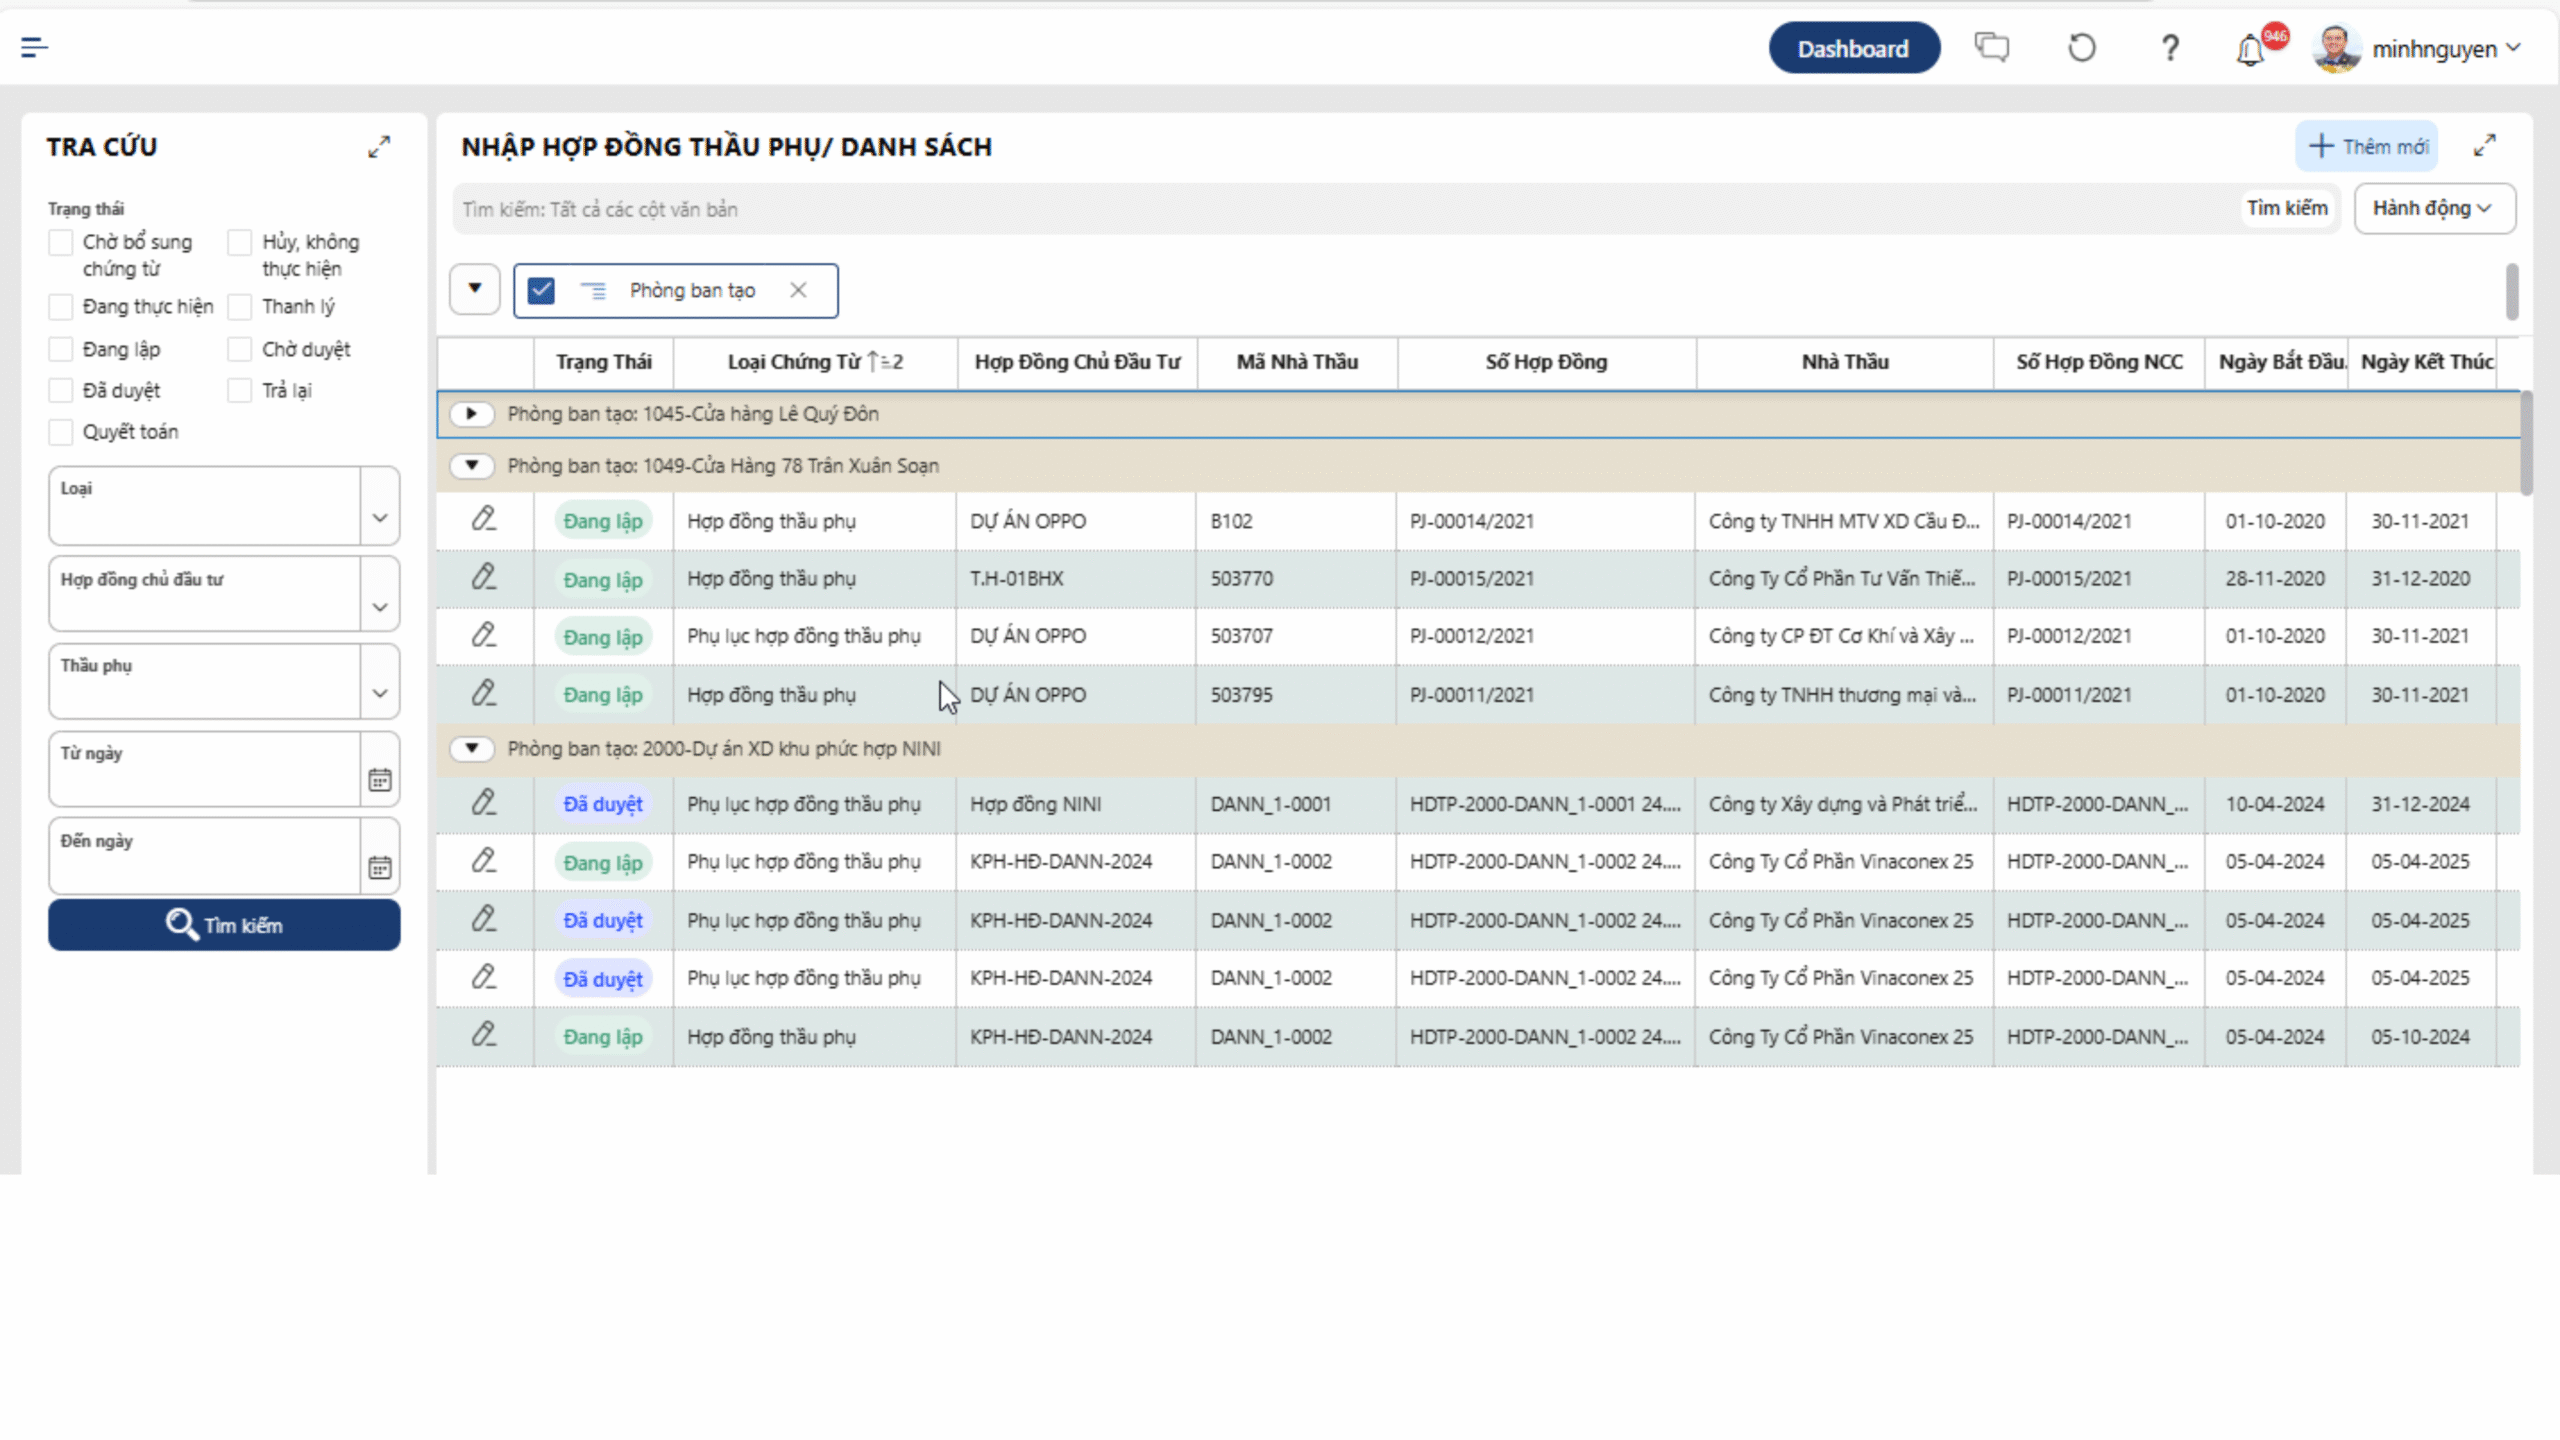2560x1440 pixels.
Task: Open the Hành động dropdown
Action: (x=2433, y=208)
